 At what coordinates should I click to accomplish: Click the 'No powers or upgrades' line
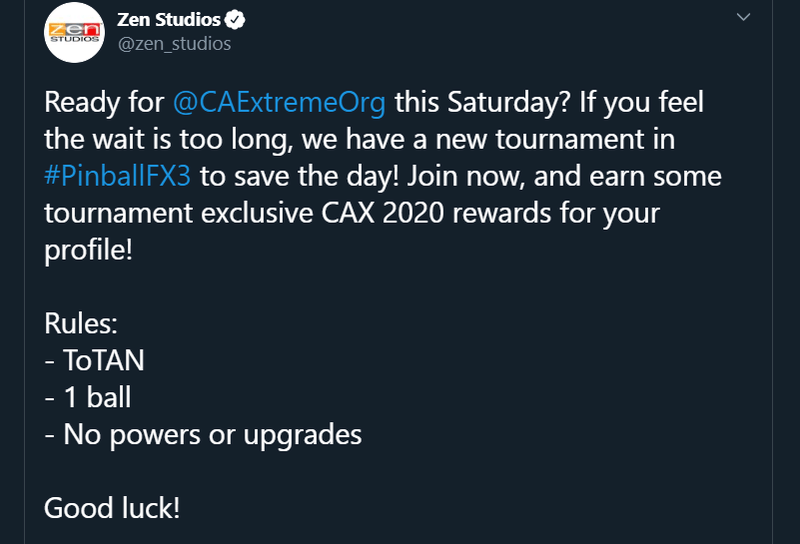212,434
